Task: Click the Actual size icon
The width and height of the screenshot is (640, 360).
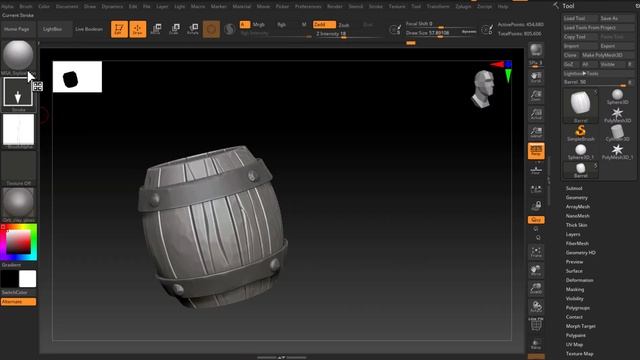Action: [x=536, y=114]
